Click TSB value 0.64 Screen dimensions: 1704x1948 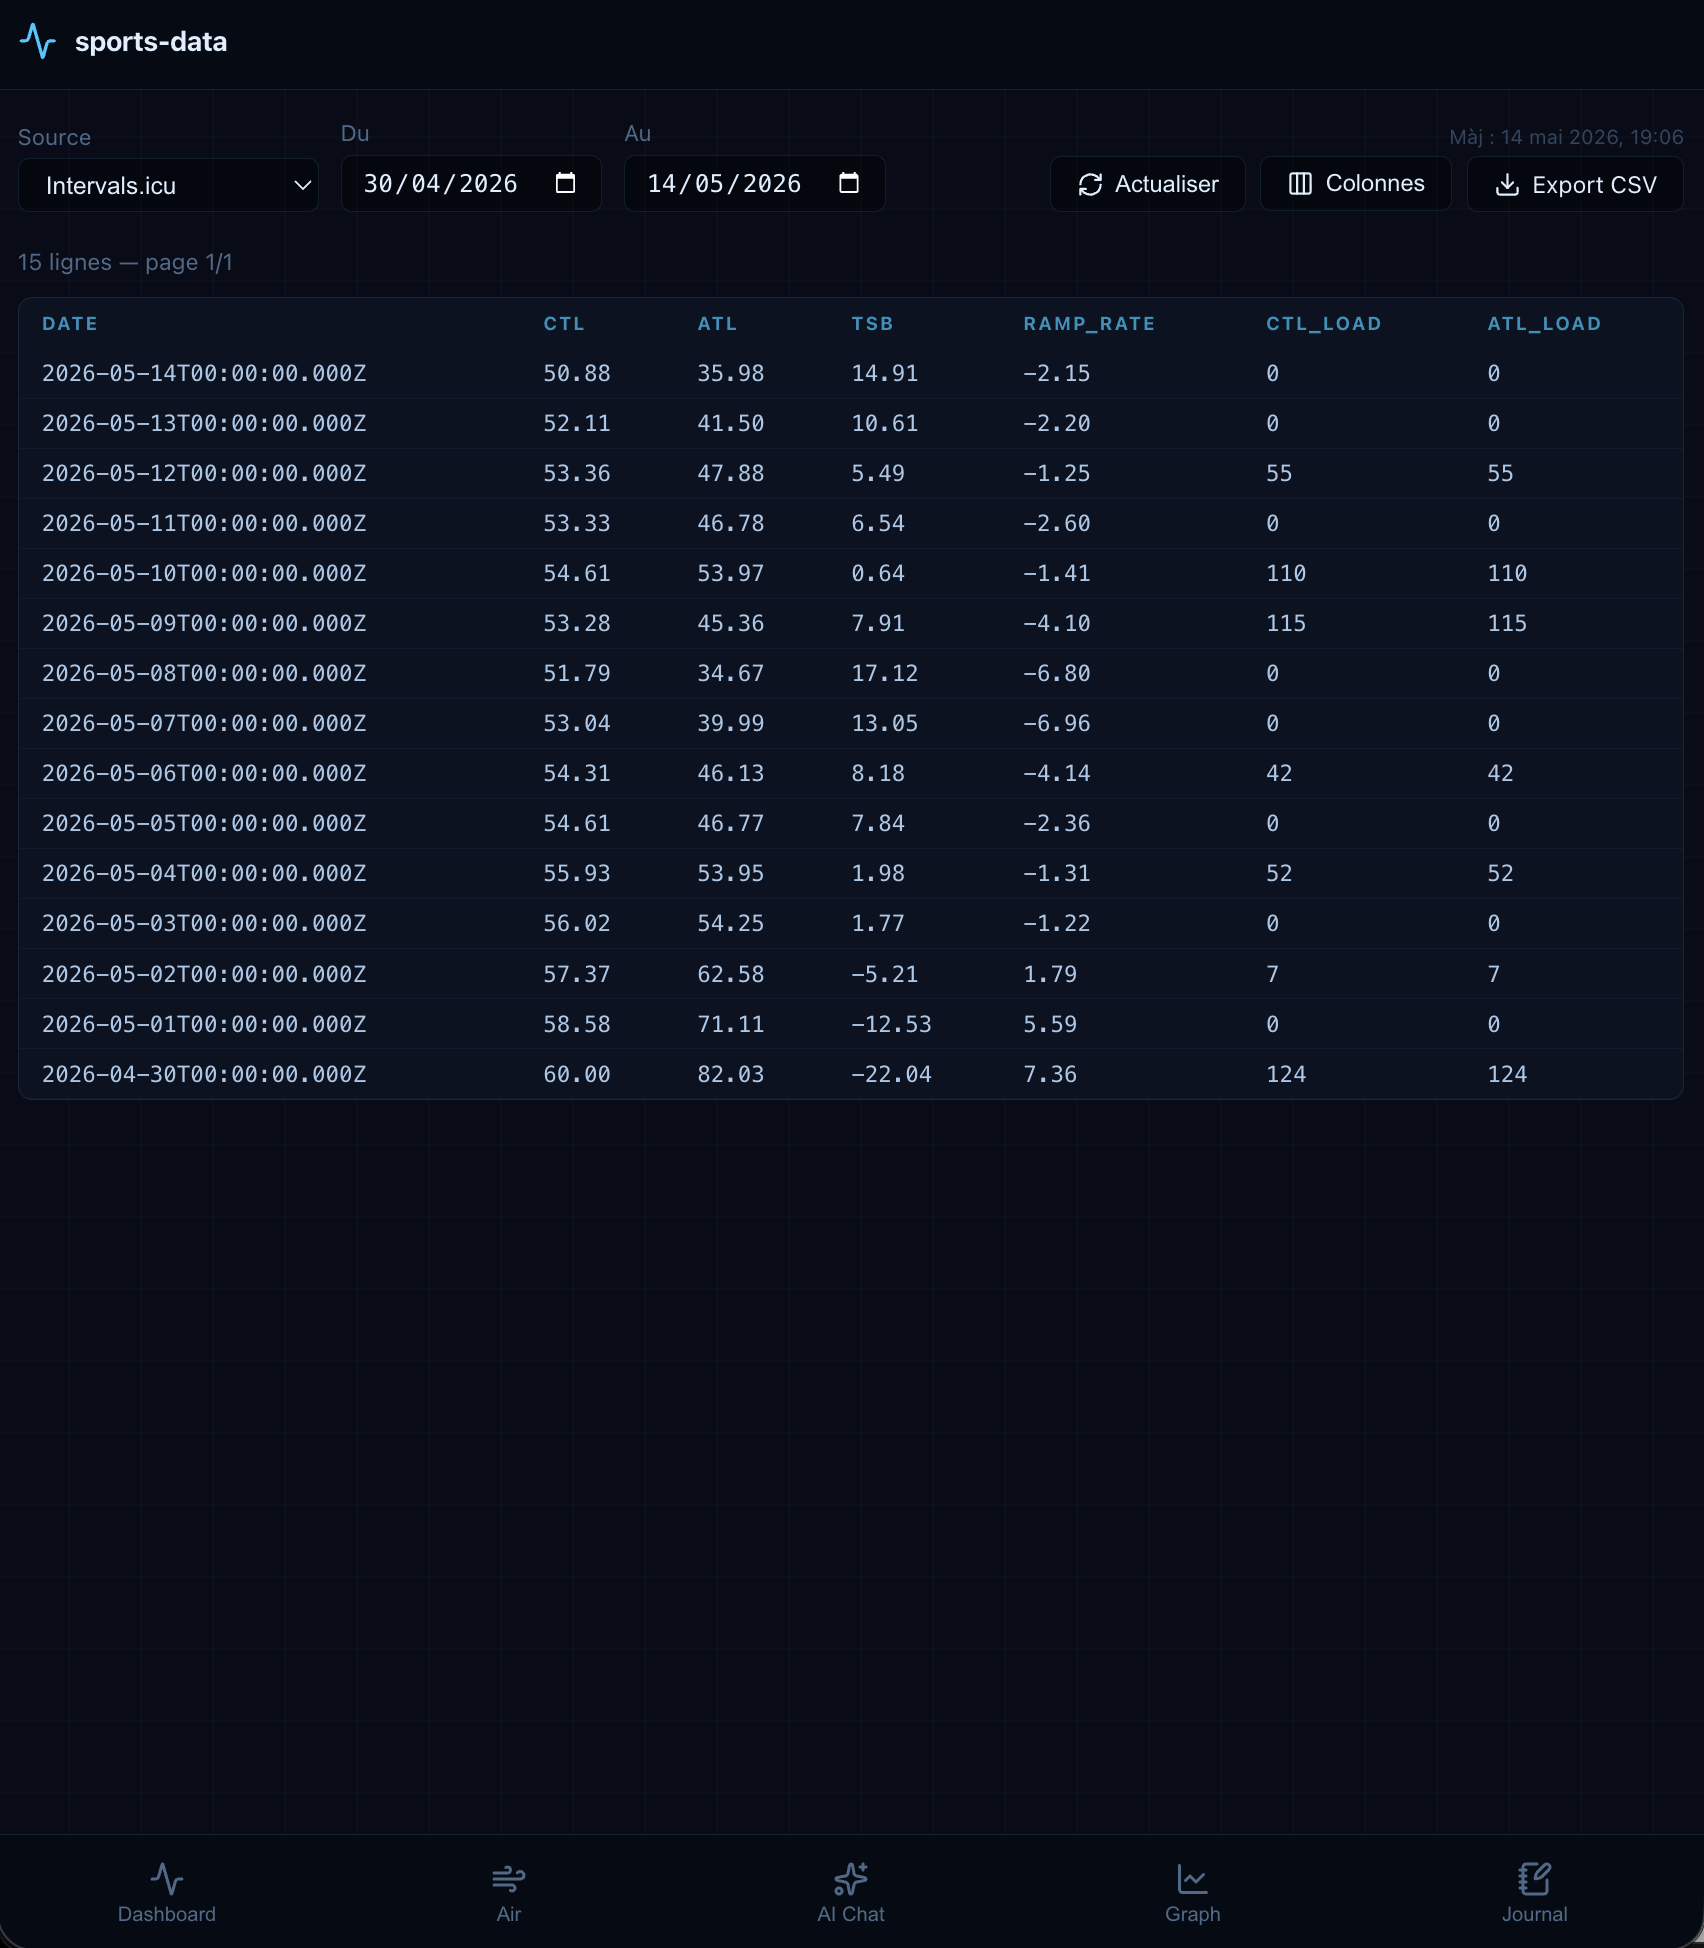pos(878,573)
